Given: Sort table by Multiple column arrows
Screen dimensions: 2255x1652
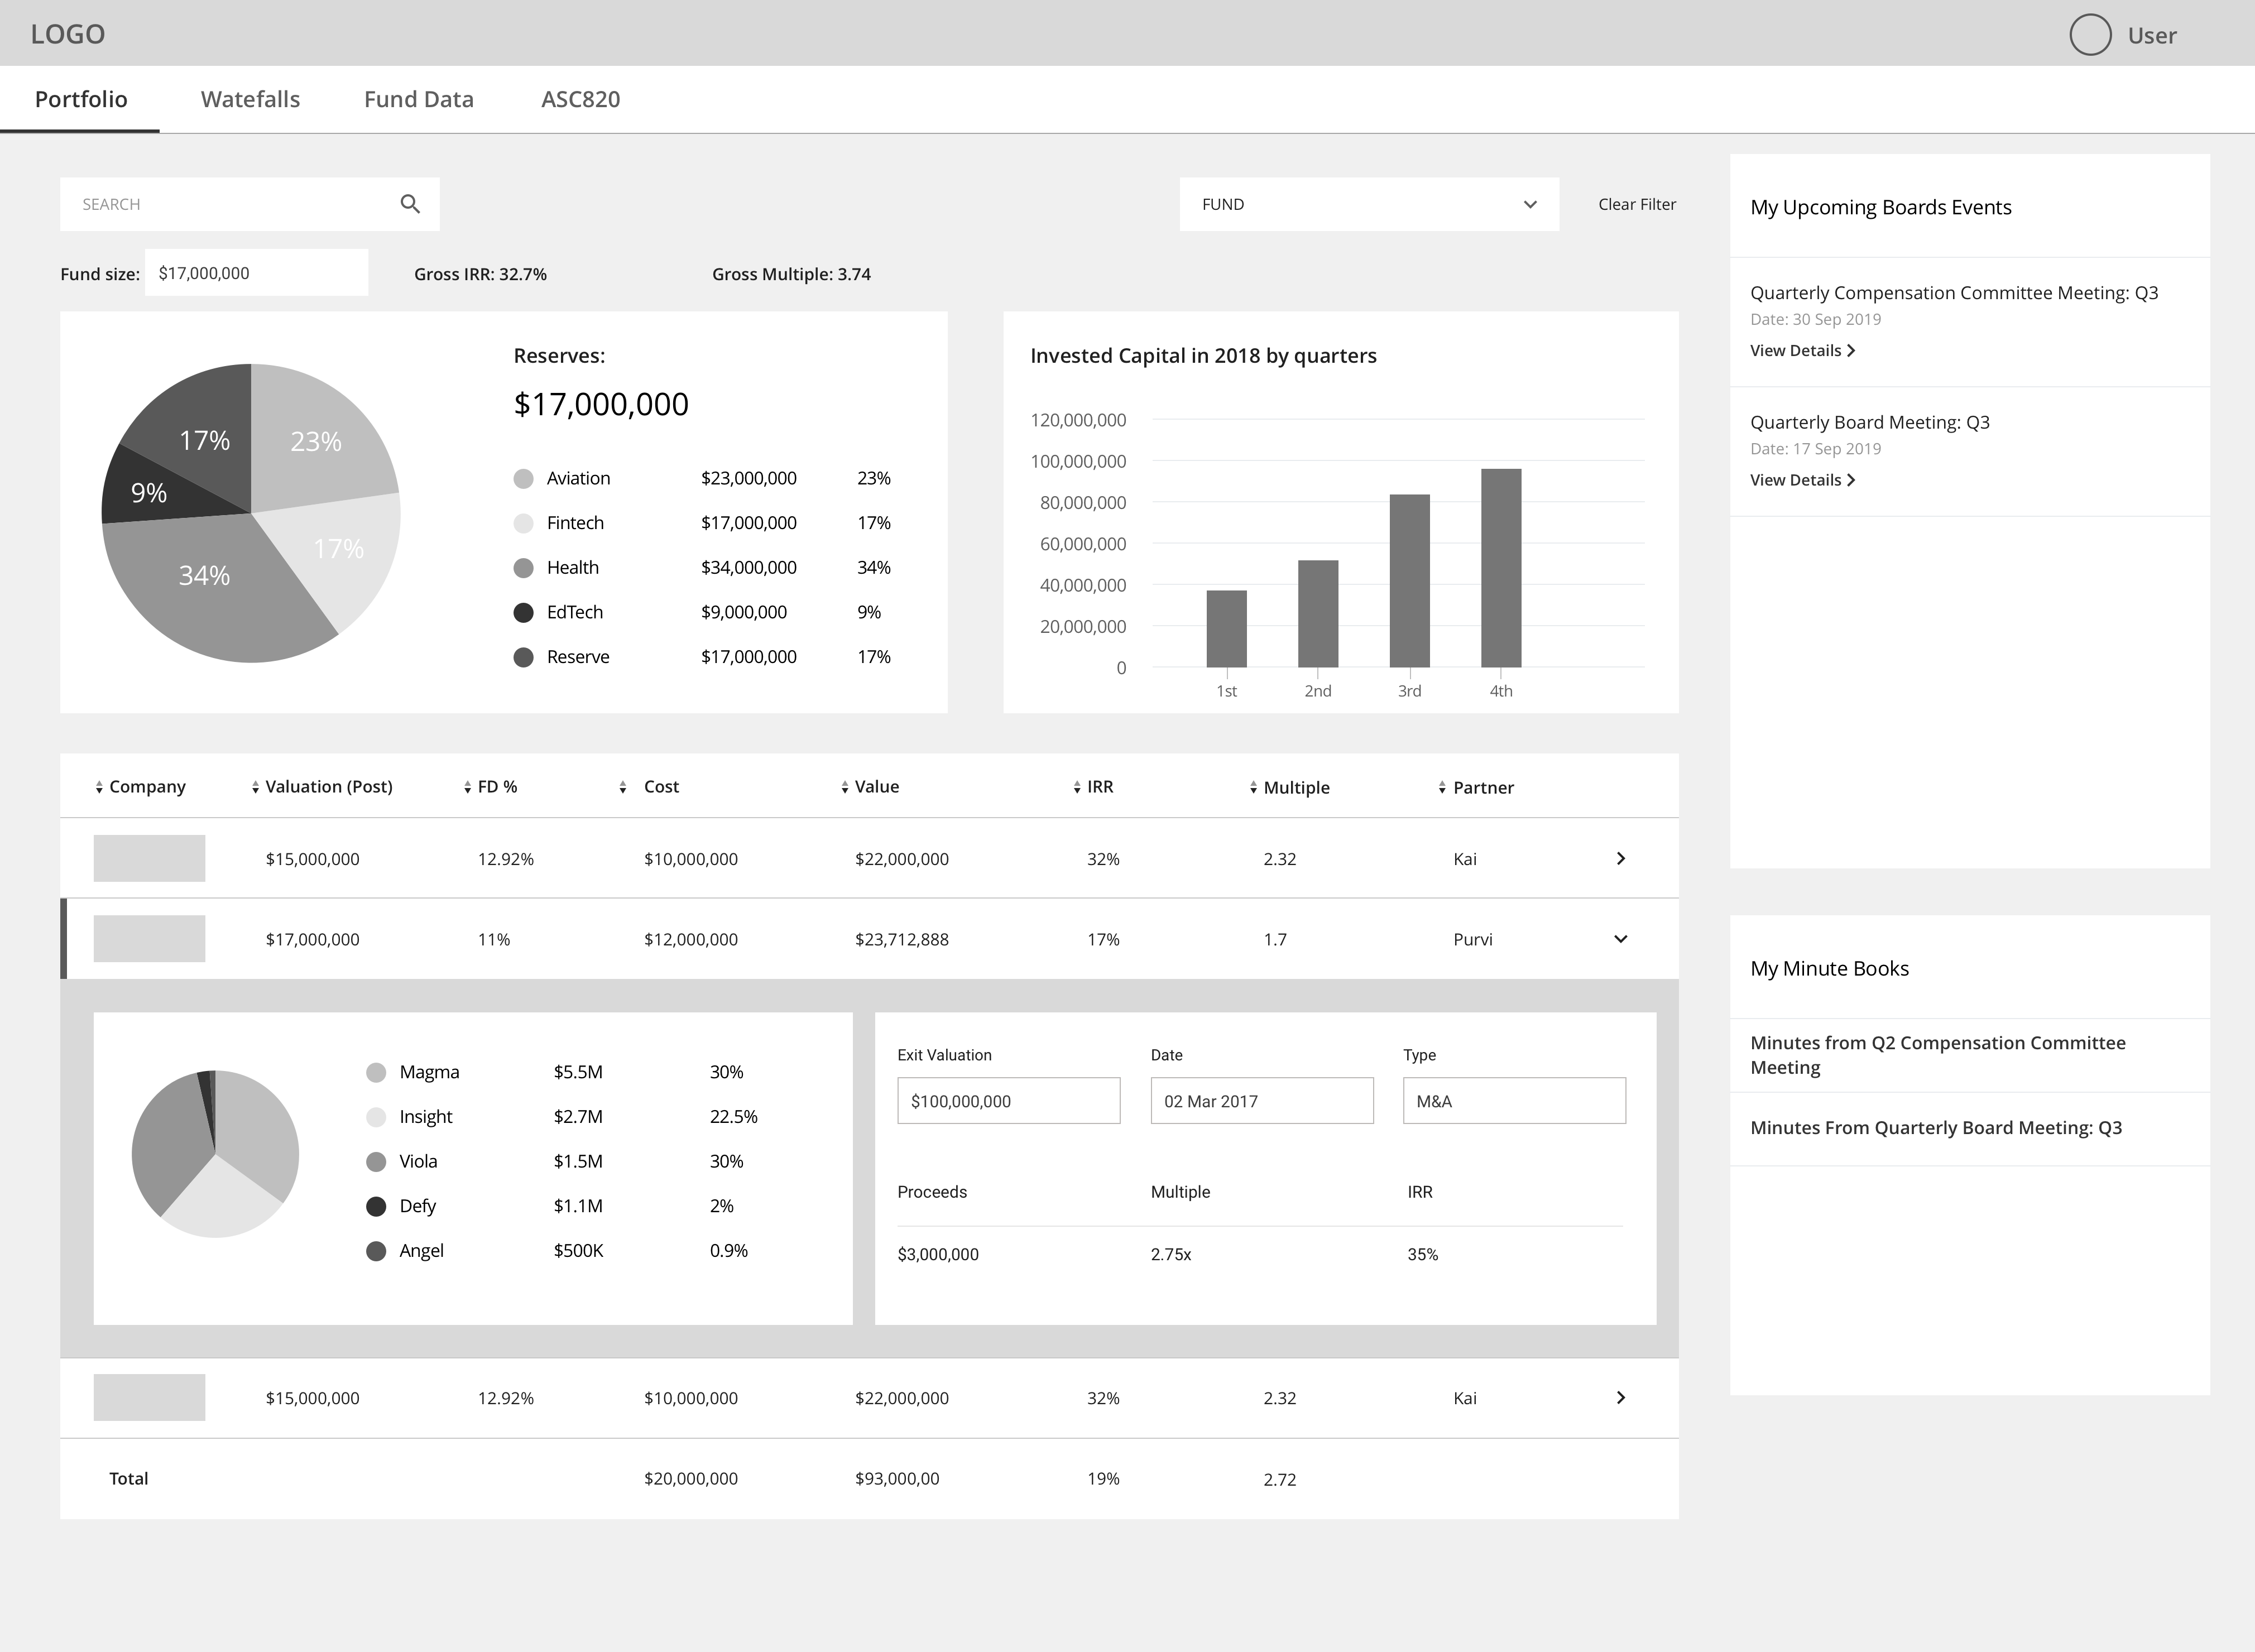Looking at the screenshot, I should point(1253,788).
